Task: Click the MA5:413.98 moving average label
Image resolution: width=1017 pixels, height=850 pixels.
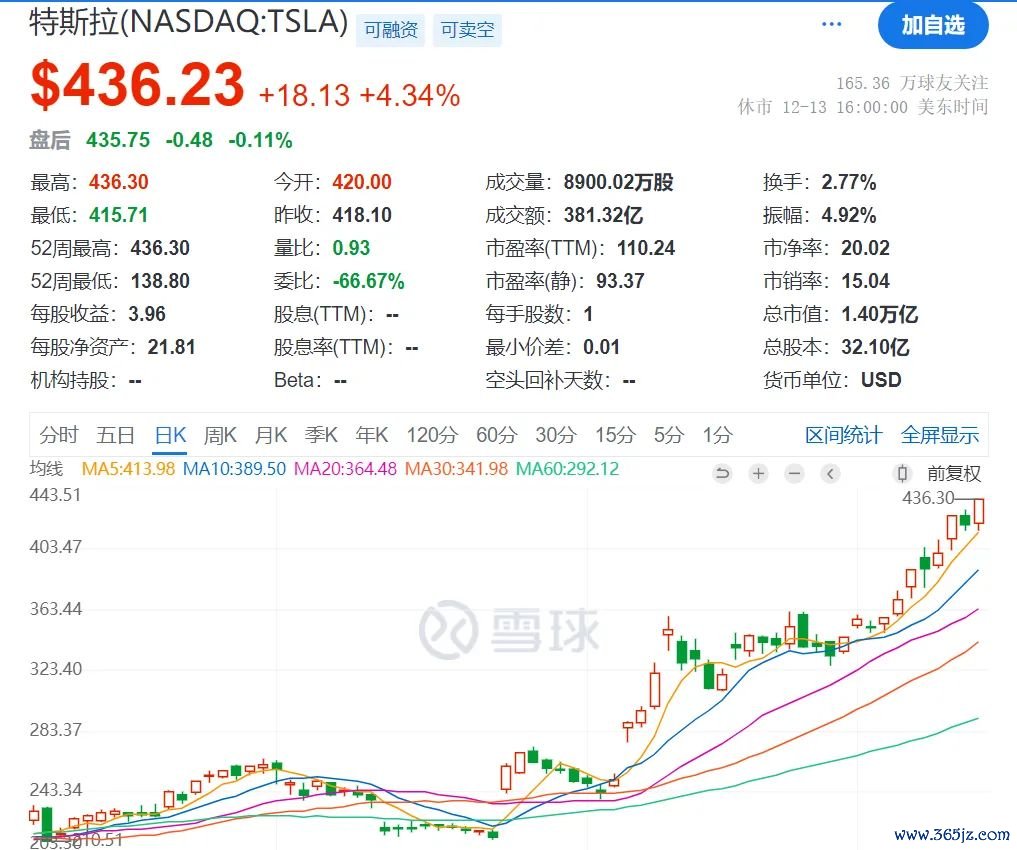Action: pyautogui.click(x=128, y=469)
